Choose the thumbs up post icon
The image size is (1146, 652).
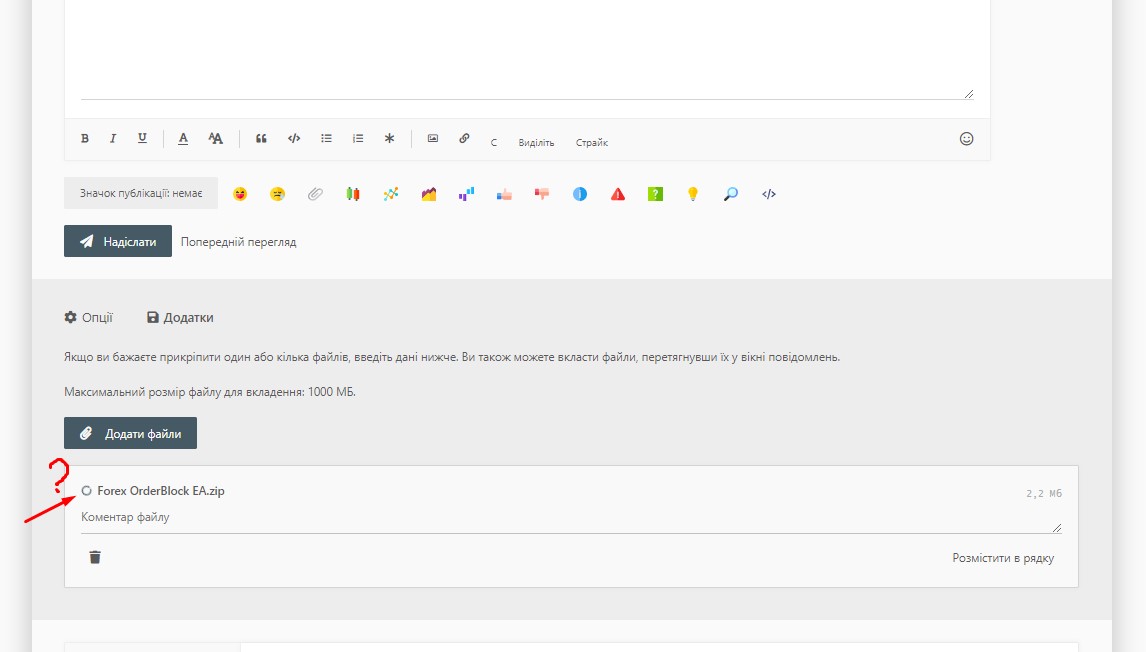(x=504, y=194)
